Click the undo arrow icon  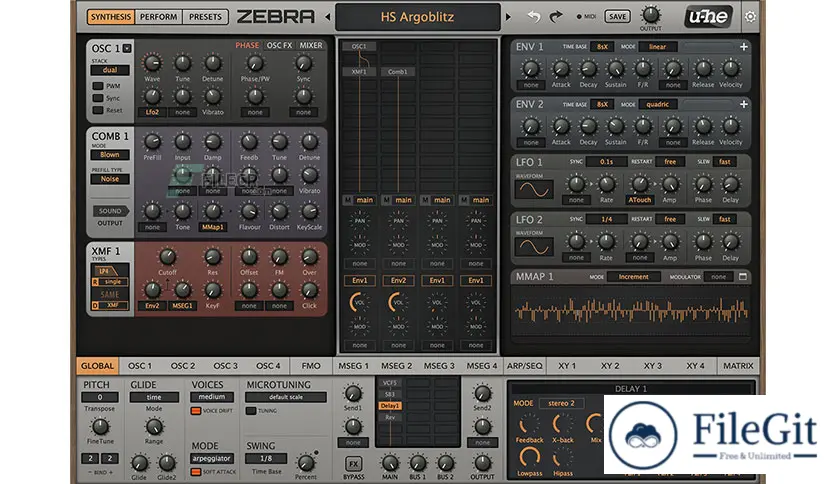click(x=533, y=17)
